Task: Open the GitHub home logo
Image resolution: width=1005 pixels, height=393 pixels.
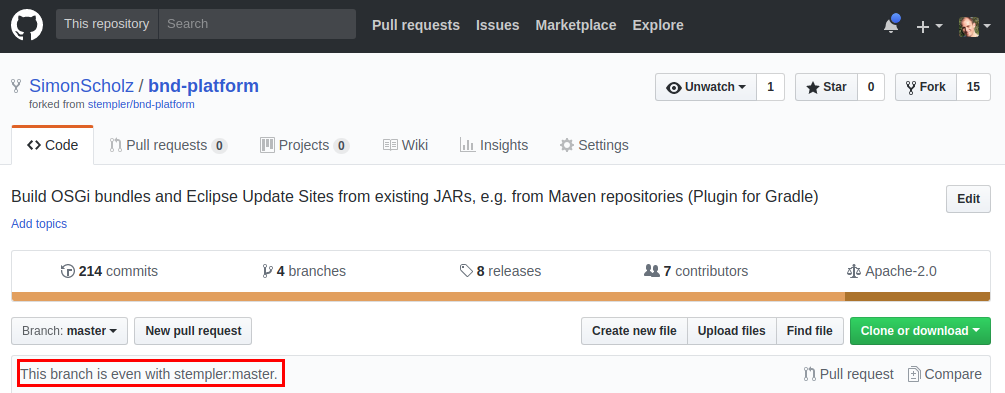Action: coord(27,25)
